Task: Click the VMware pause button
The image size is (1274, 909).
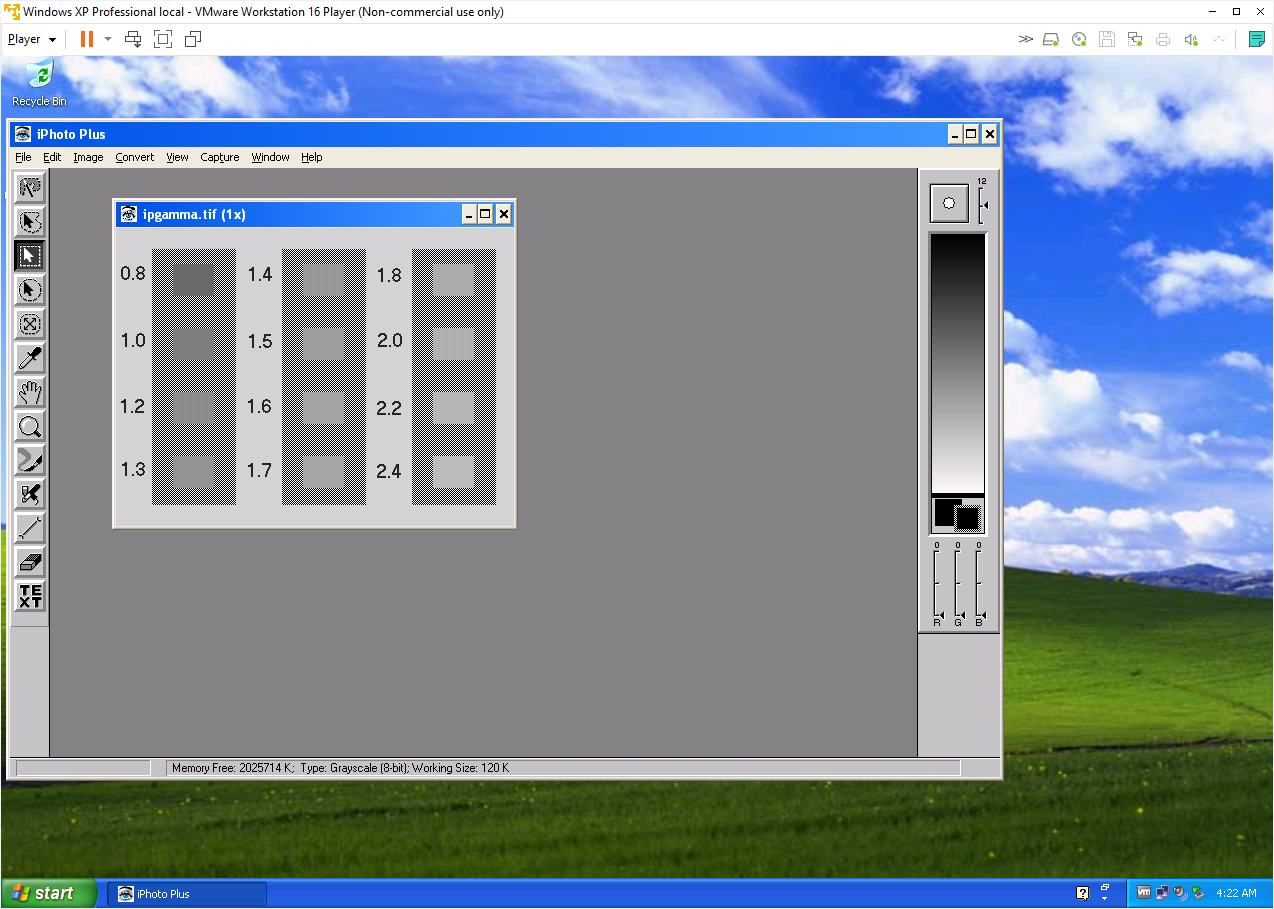Action: 87,39
